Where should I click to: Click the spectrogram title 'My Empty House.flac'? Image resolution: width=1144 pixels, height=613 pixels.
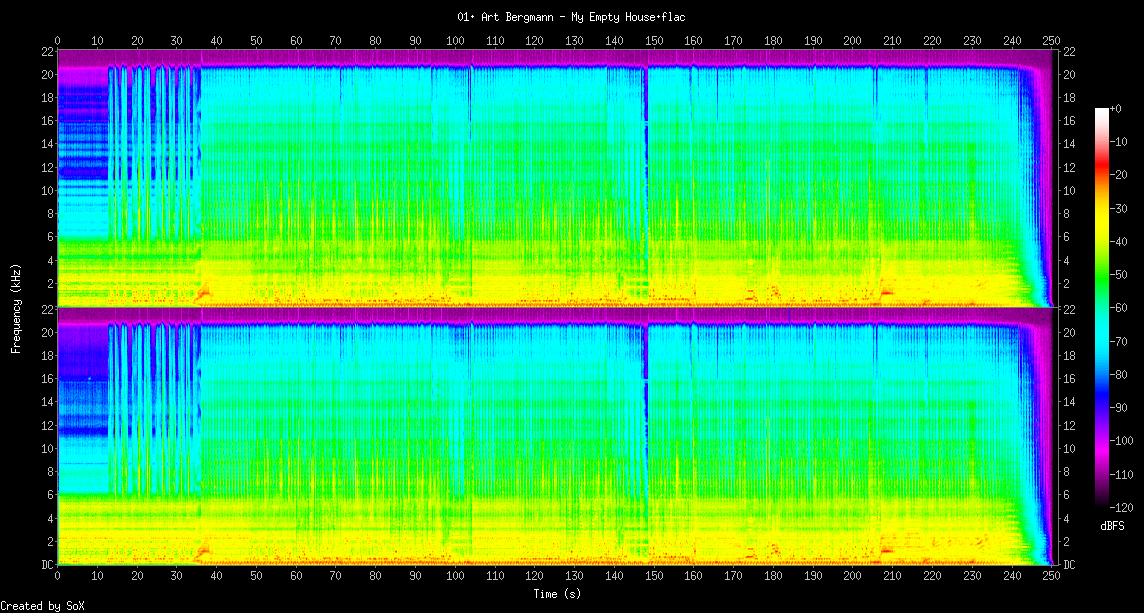pos(571,17)
